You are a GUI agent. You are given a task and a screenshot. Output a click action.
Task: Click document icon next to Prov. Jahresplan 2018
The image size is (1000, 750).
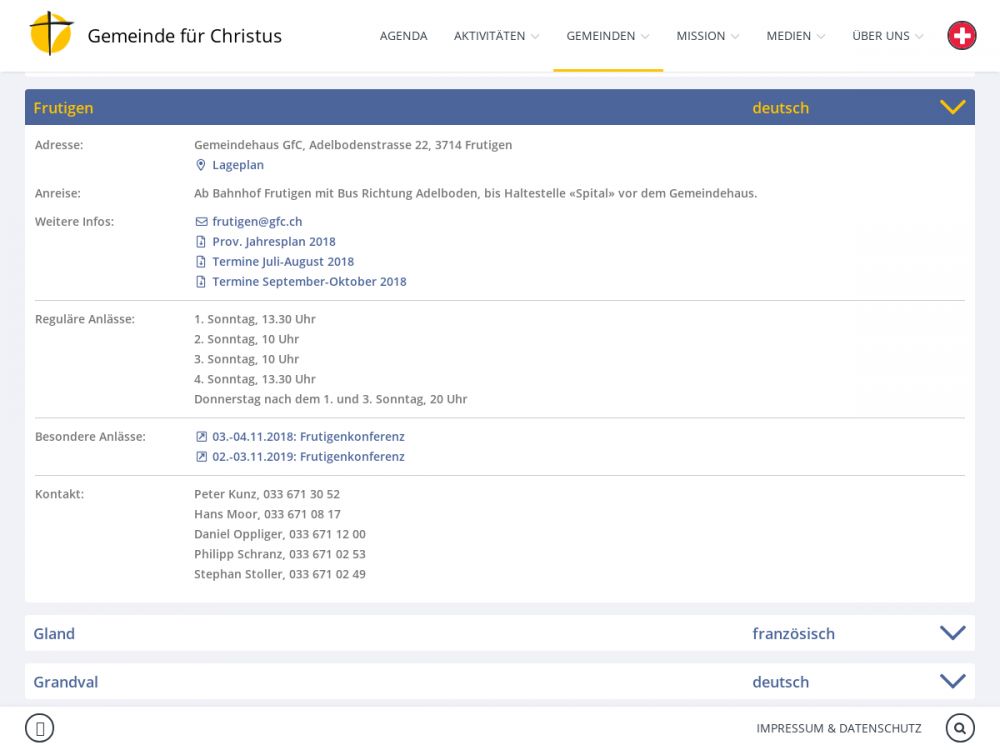pos(201,242)
